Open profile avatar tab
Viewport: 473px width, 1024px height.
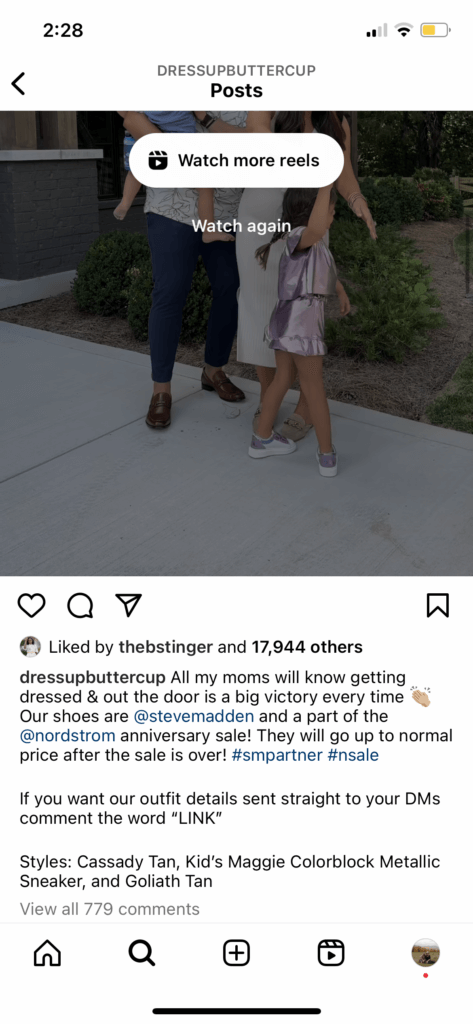pyautogui.click(x=425, y=953)
